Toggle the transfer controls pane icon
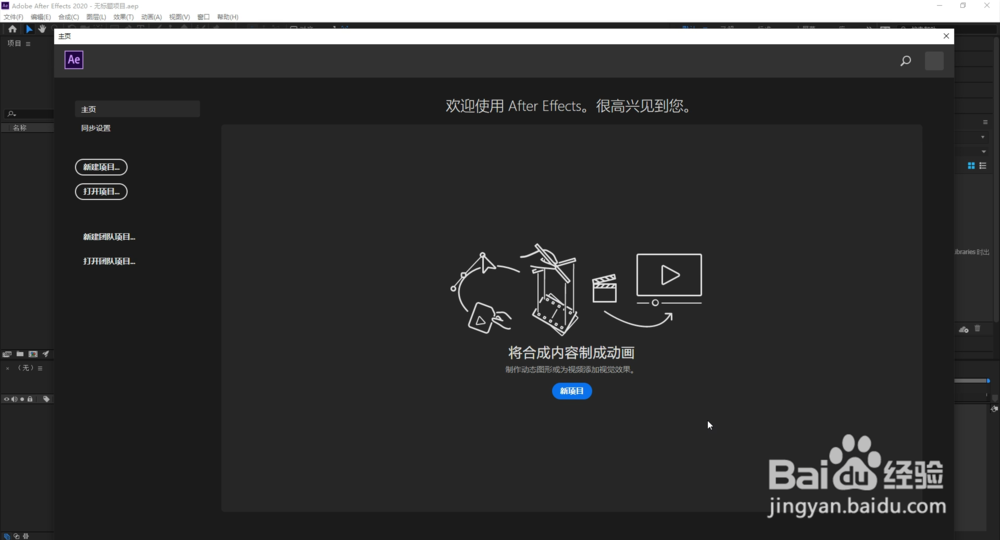Image resolution: width=1000 pixels, height=540 pixels. point(17,536)
